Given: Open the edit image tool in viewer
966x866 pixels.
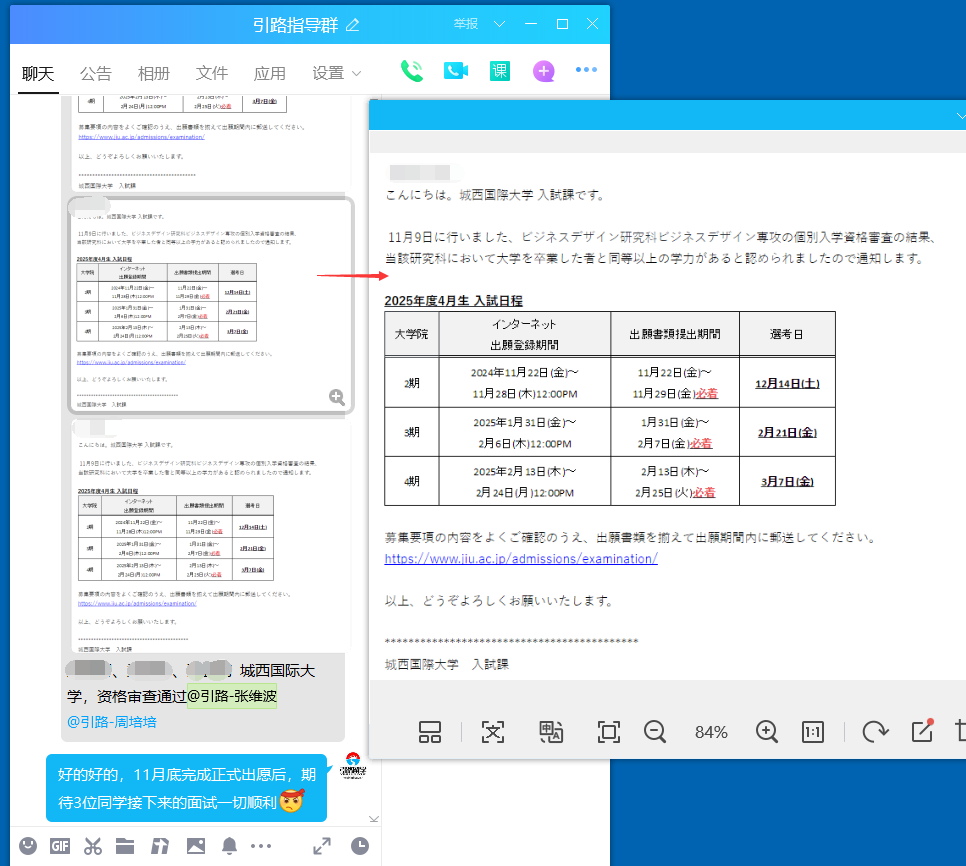Looking at the screenshot, I should (x=922, y=730).
